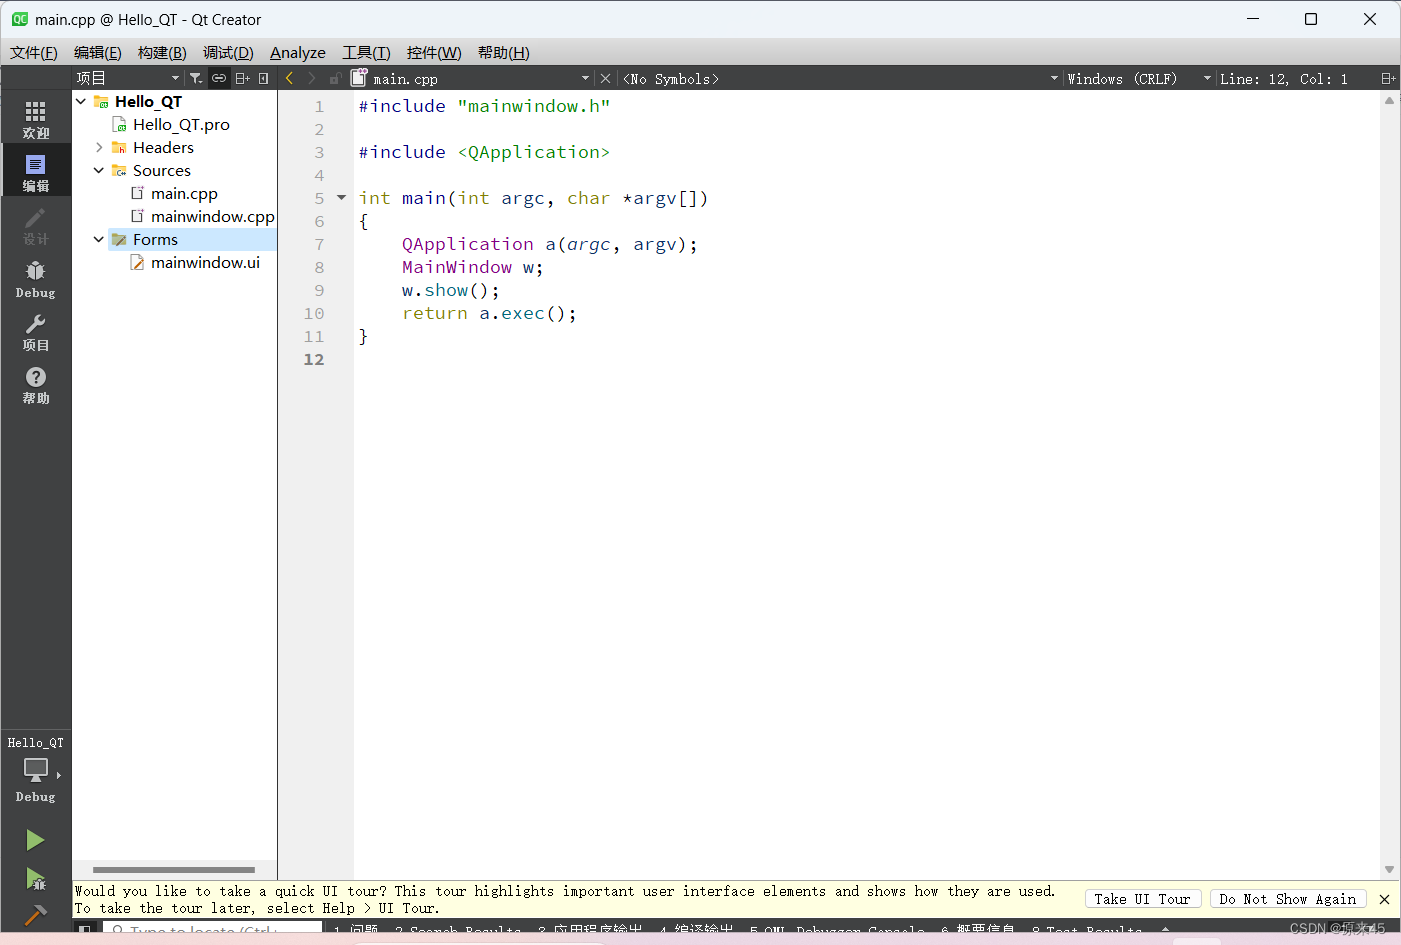Image resolution: width=1401 pixels, height=945 pixels.
Task: Collapse the Sources folder
Action: [99, 171]
